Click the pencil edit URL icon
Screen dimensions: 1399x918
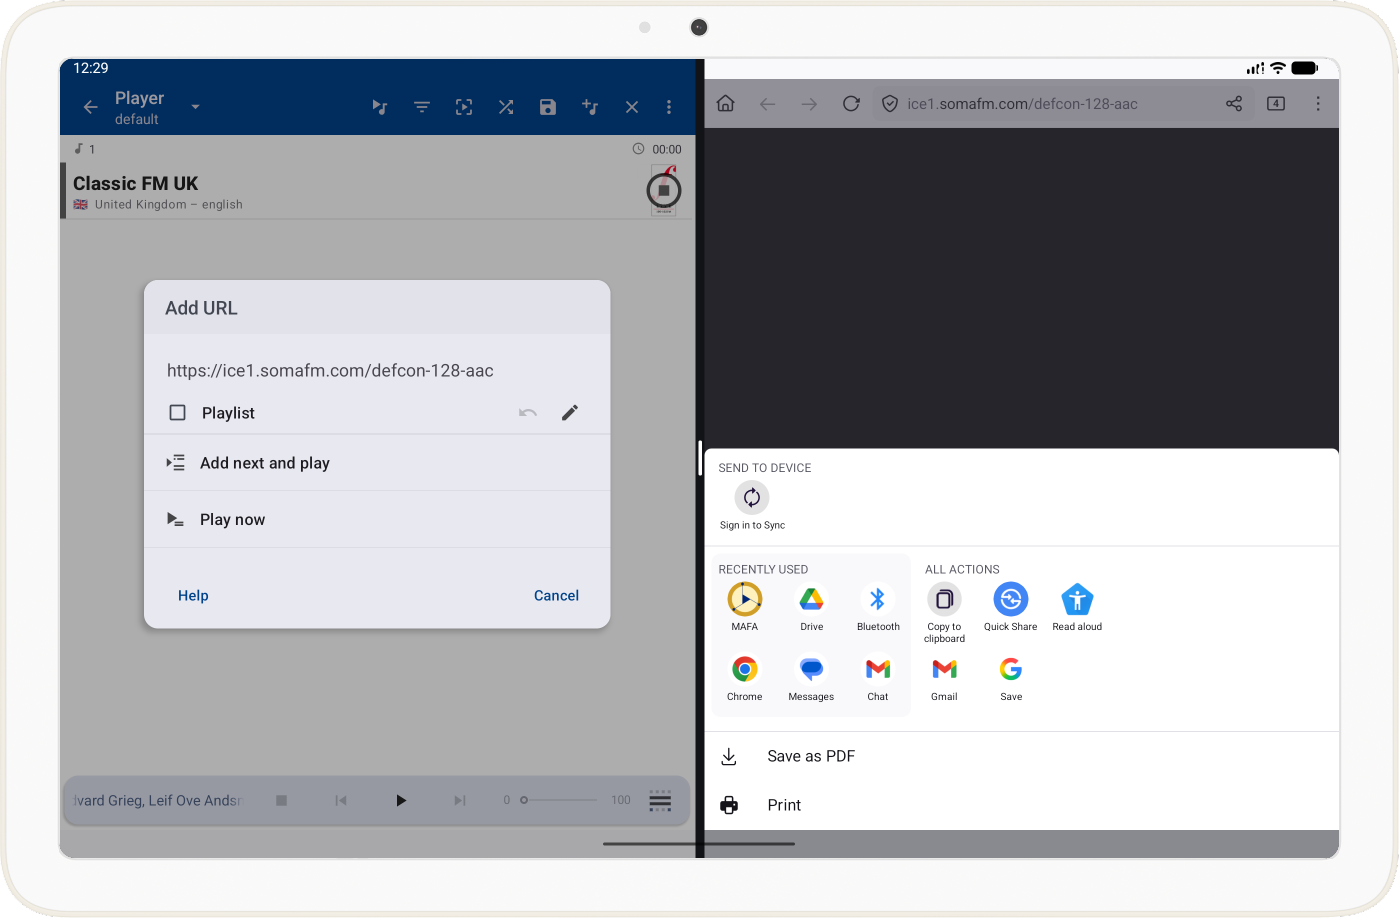570,413
